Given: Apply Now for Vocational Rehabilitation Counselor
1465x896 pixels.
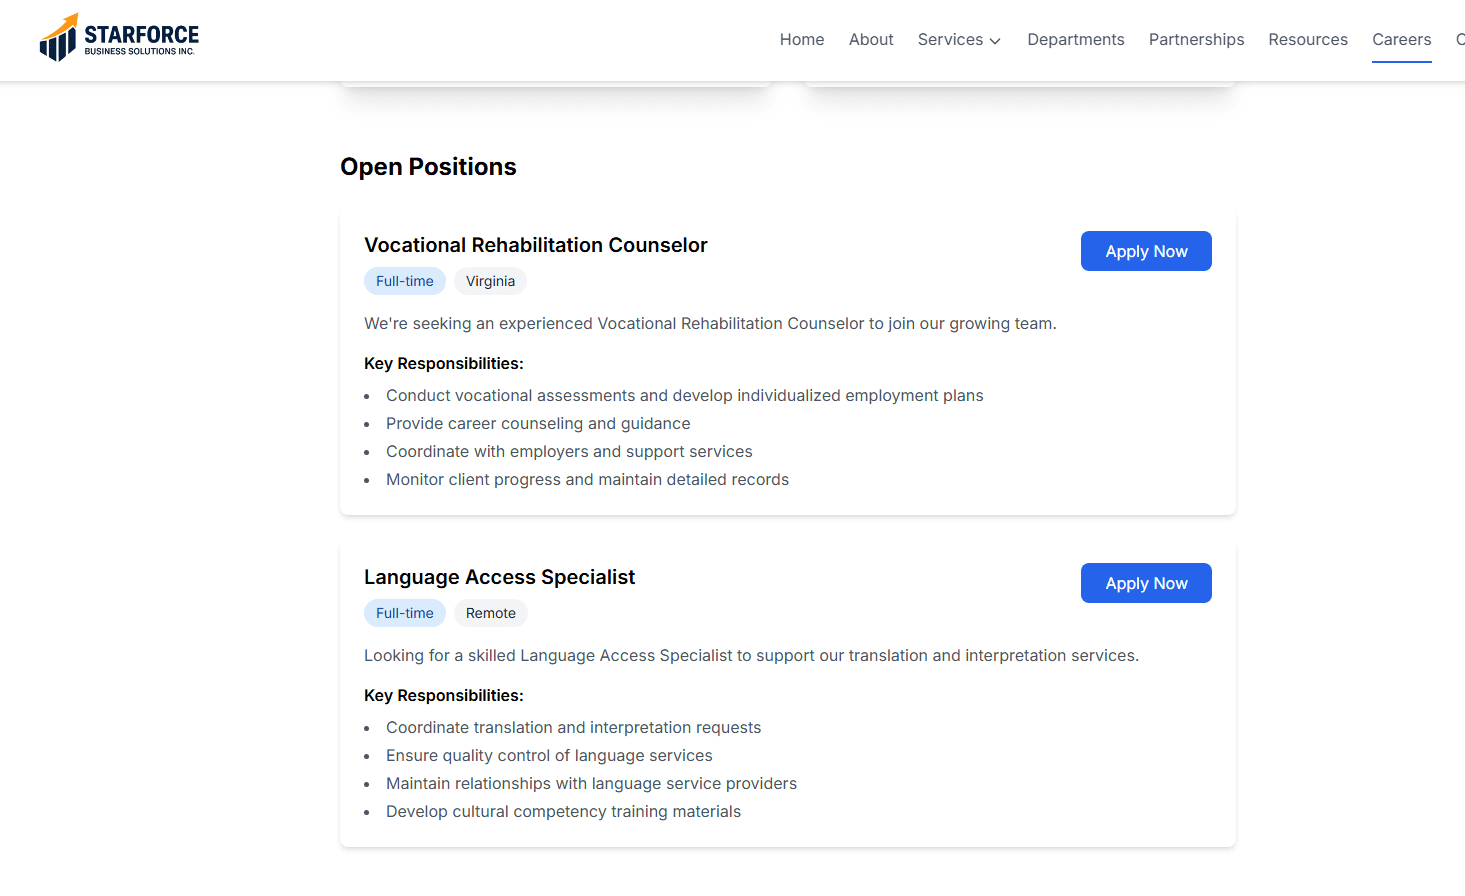Looking at the screenshot, I should pos(1146,251).
